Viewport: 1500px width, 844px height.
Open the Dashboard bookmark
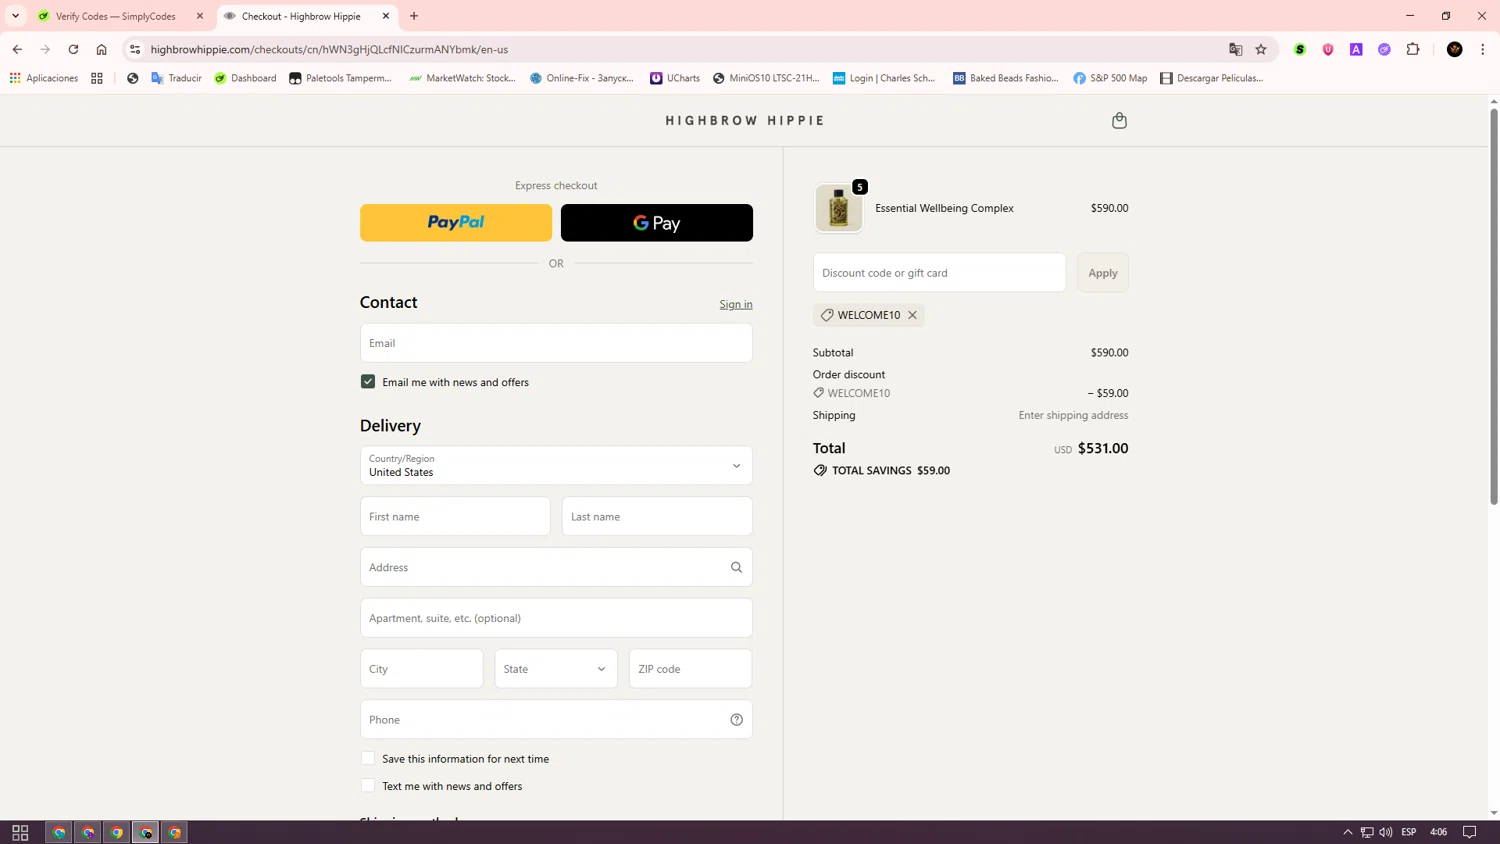tap(245, 78)
